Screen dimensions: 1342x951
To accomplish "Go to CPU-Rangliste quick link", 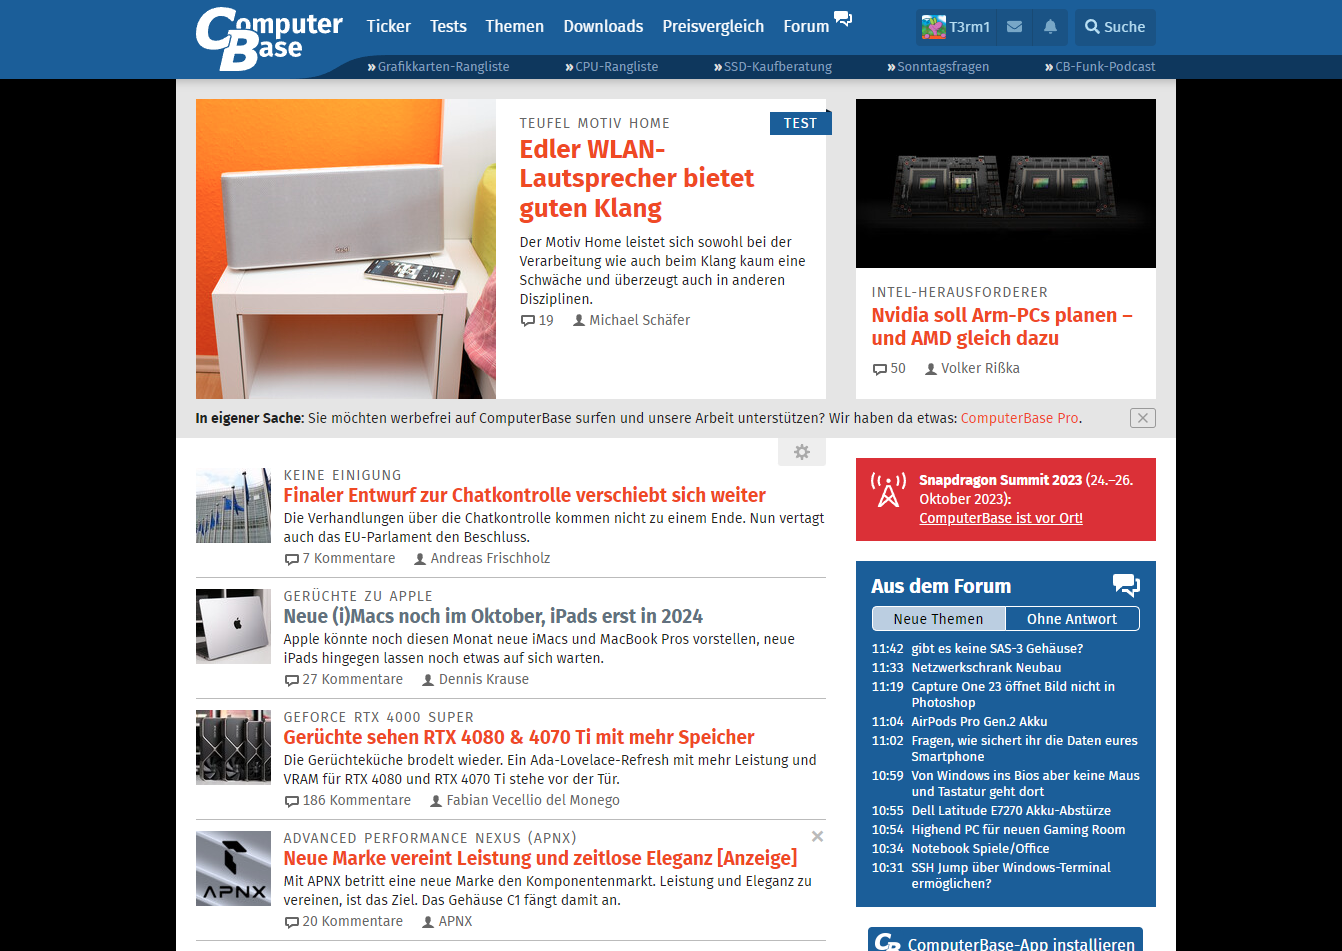I will tap(612, 67).
